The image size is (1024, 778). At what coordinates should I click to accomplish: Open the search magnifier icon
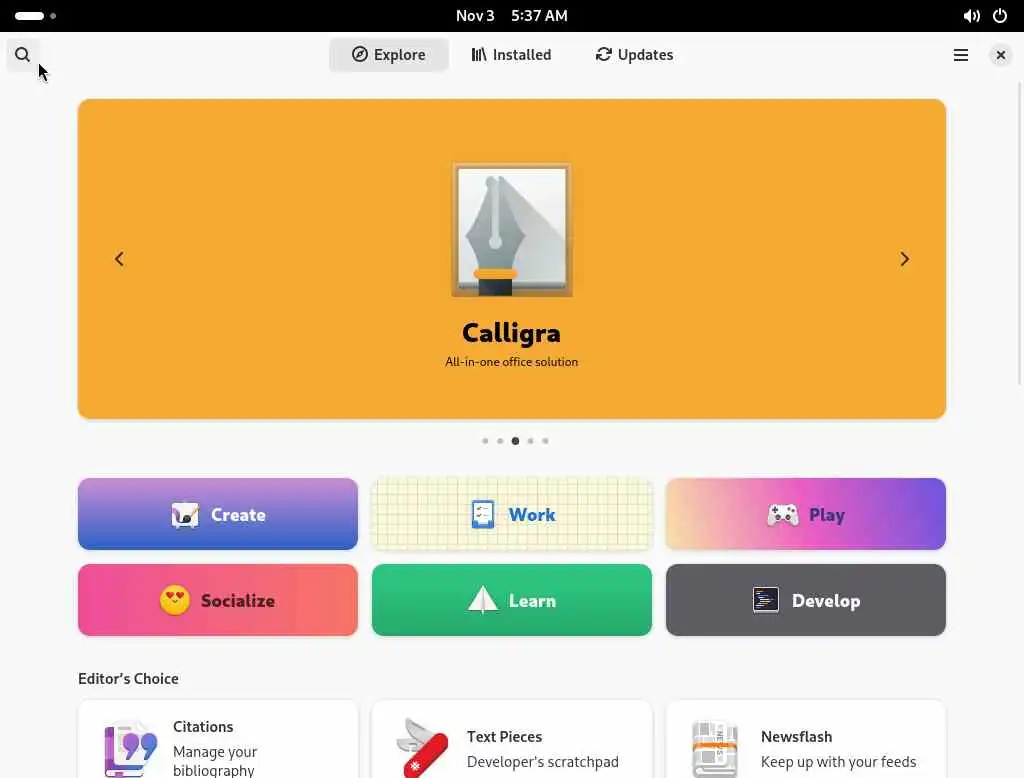pos(22,55)
